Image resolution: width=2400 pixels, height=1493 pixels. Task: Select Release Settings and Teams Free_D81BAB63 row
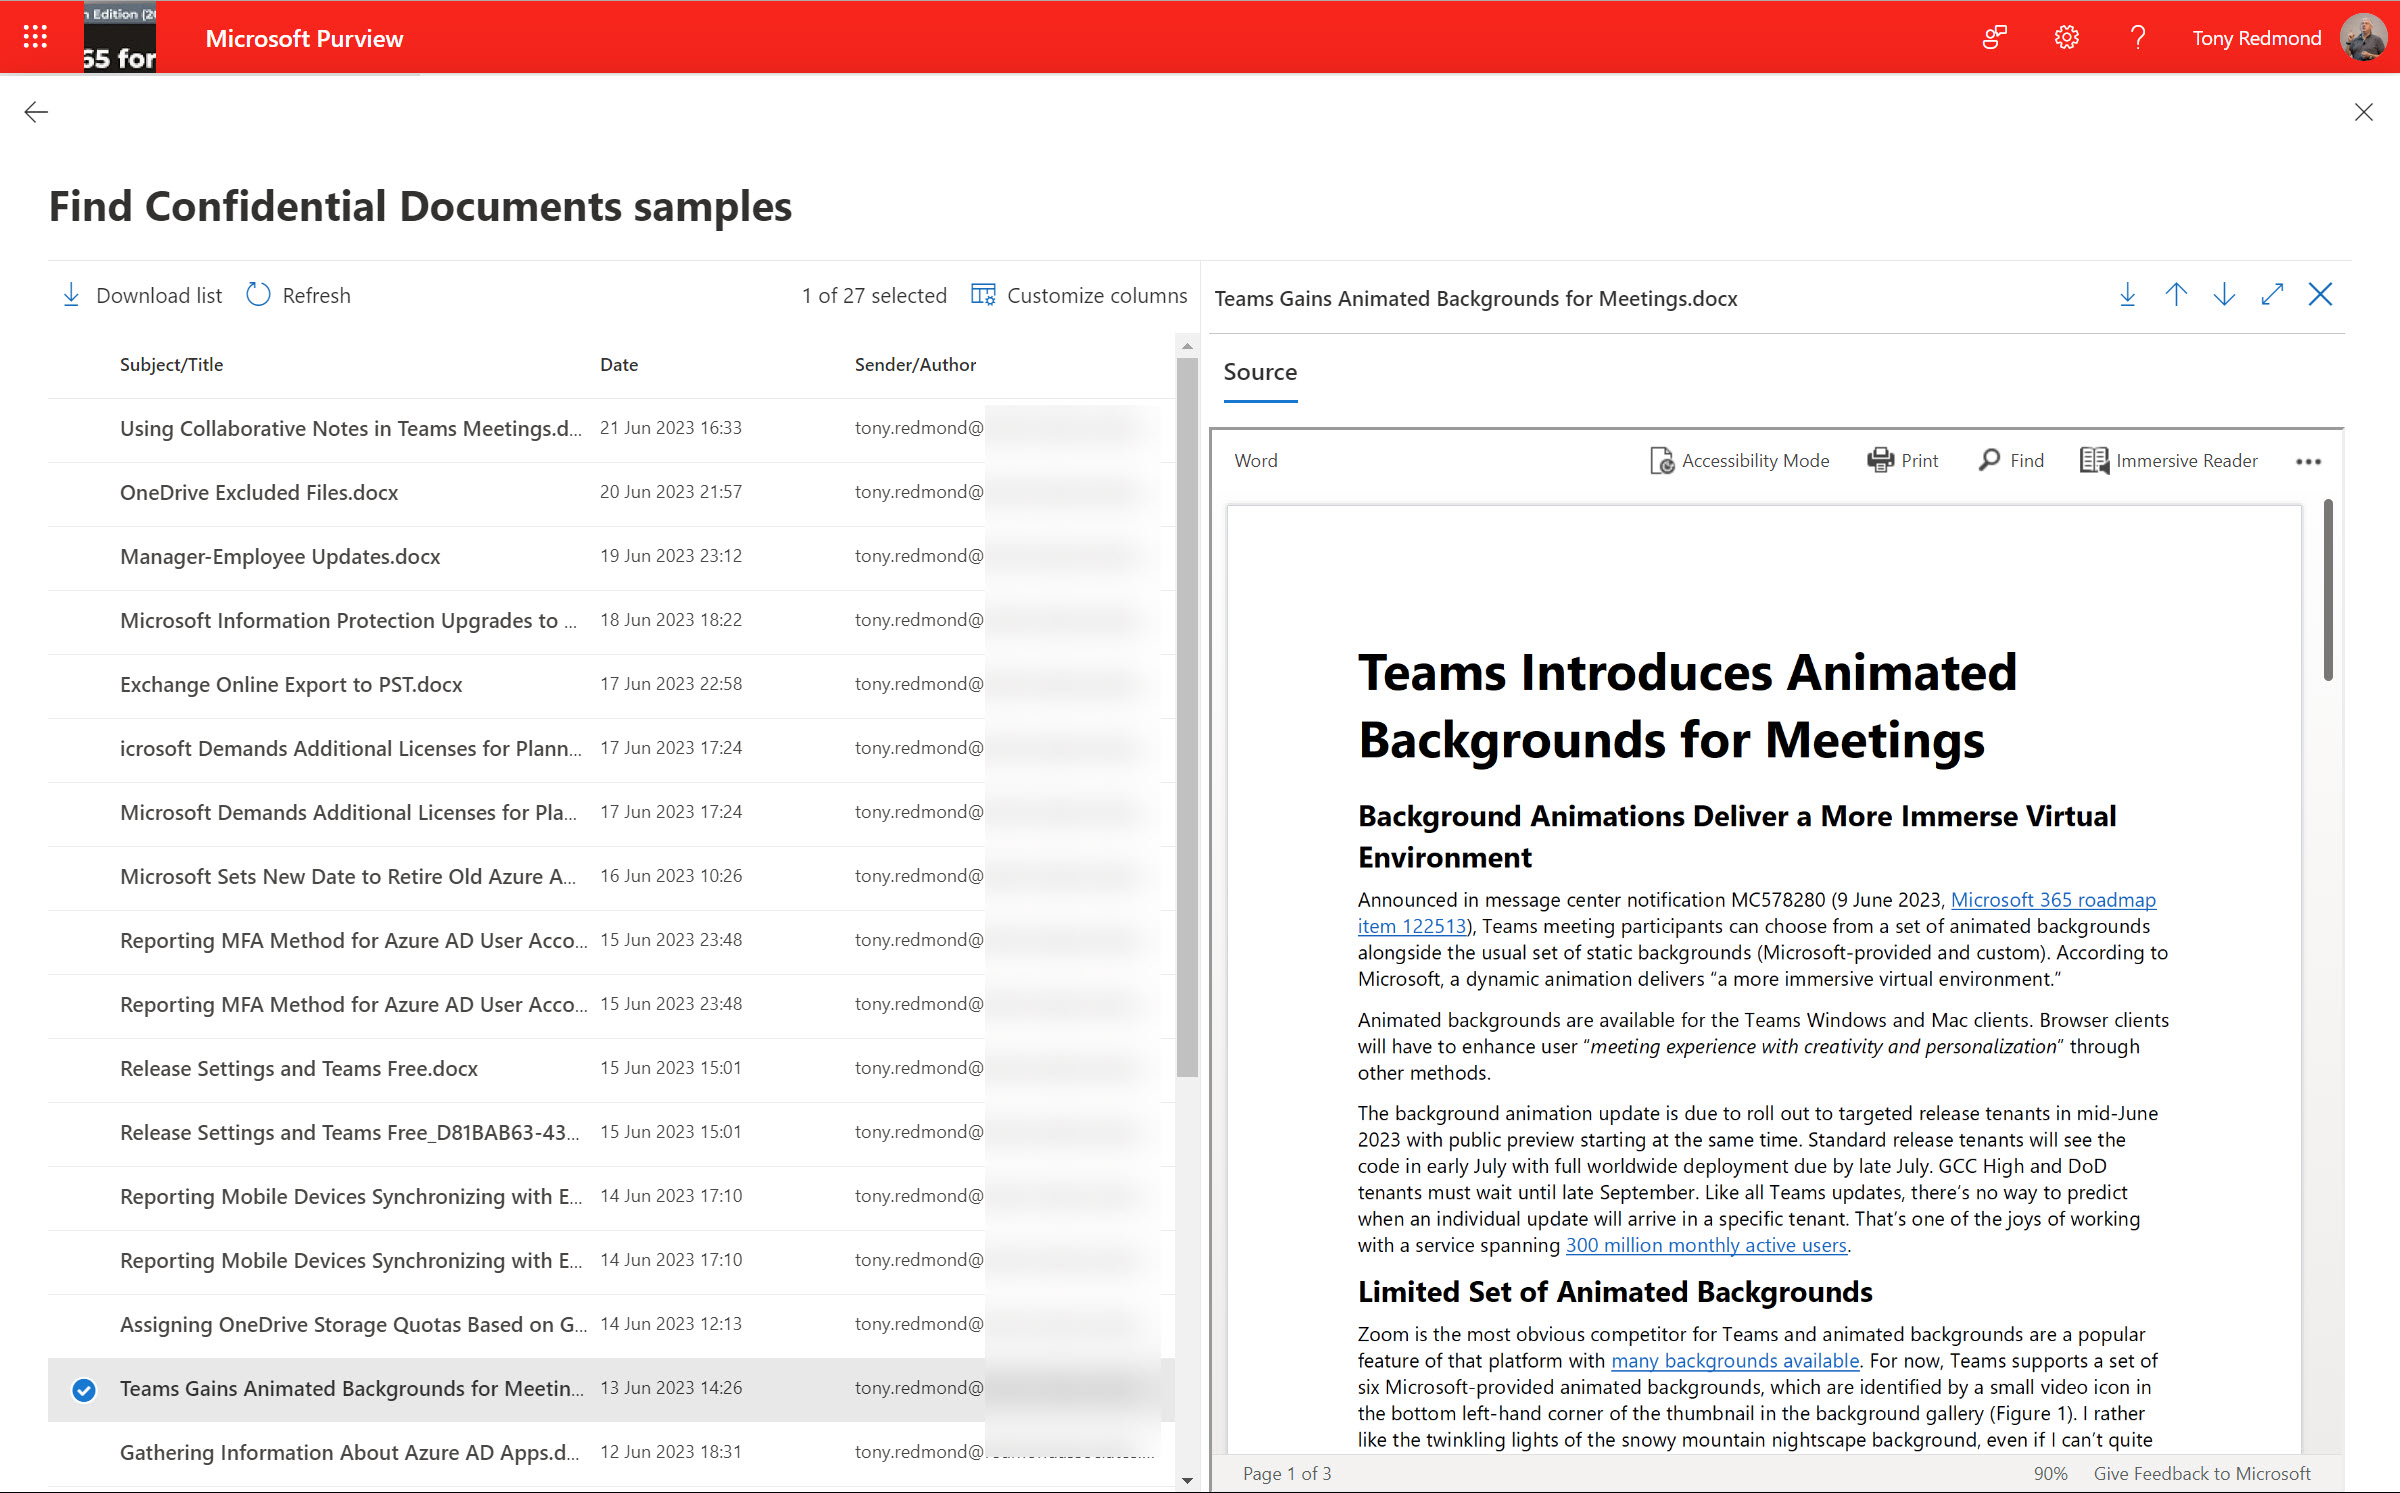[611, 1133]
